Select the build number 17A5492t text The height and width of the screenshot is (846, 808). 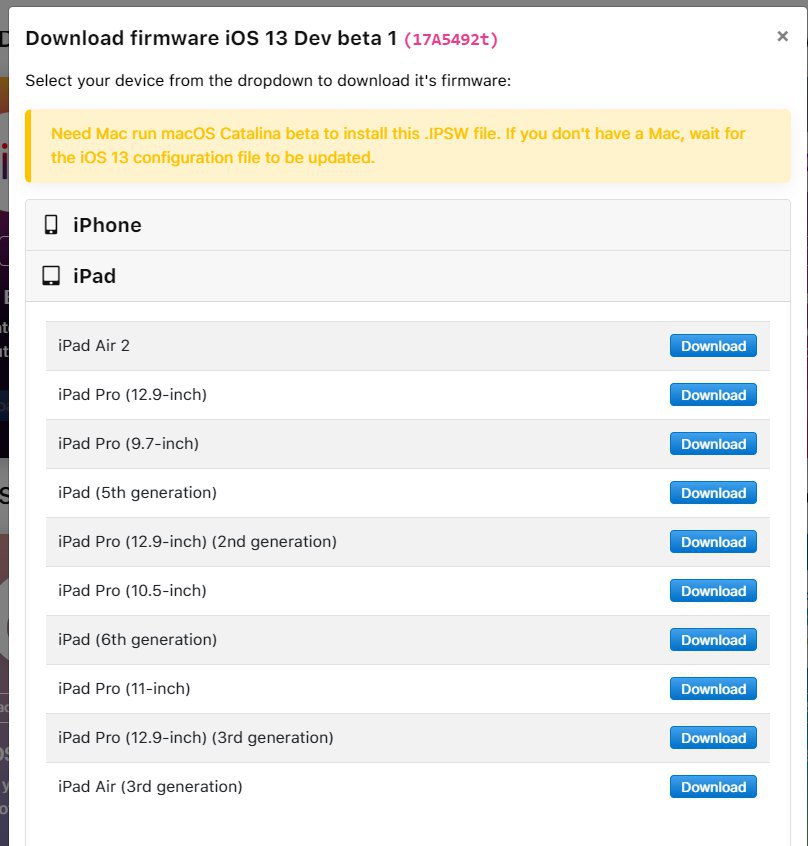[x=451, y=39]
